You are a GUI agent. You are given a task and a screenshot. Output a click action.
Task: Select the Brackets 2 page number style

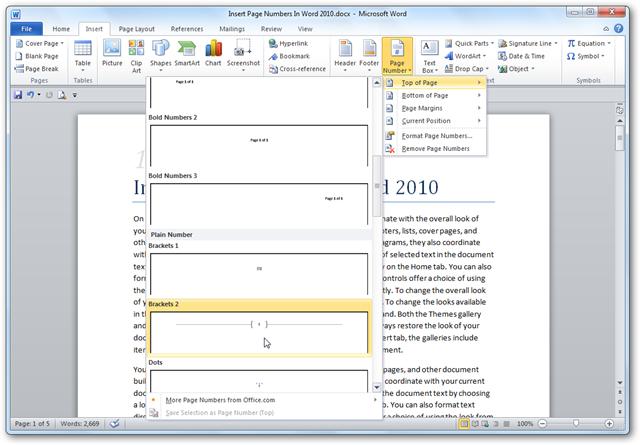[x=259, y=328]
